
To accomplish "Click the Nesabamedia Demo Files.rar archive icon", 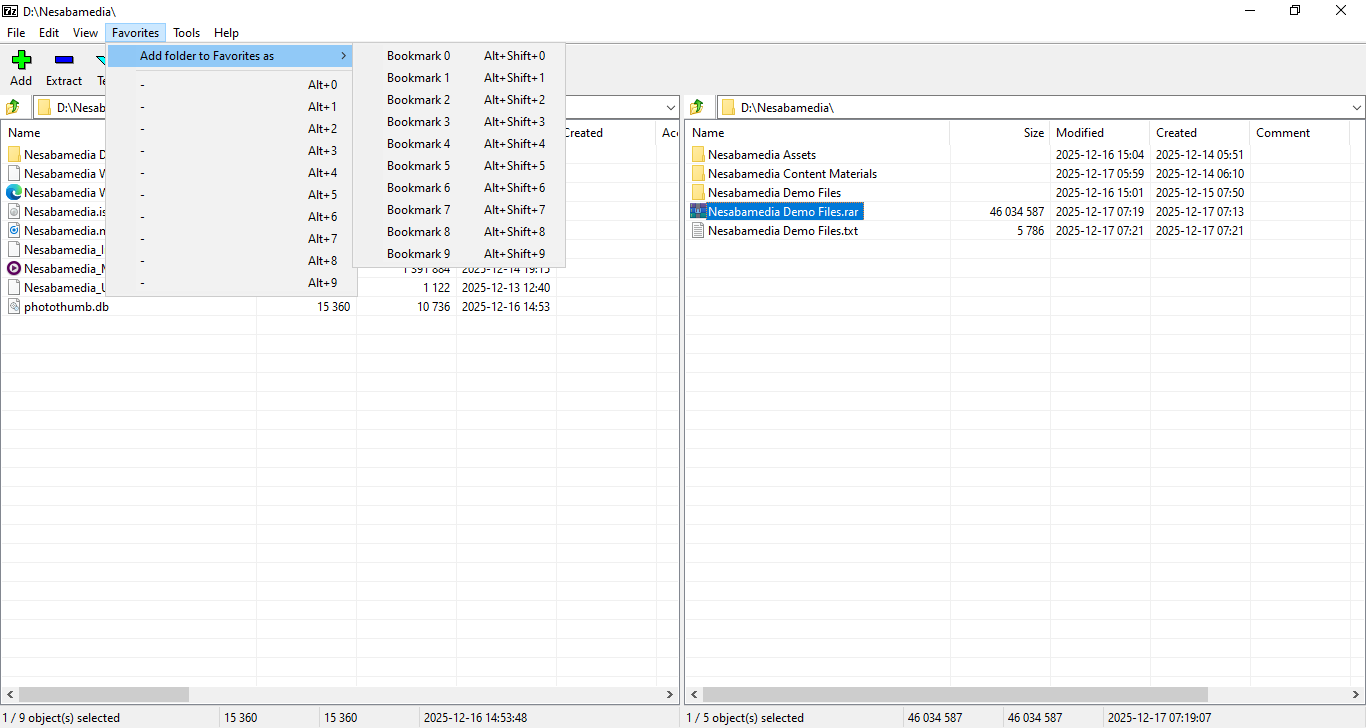I will [x=698, y=212].
